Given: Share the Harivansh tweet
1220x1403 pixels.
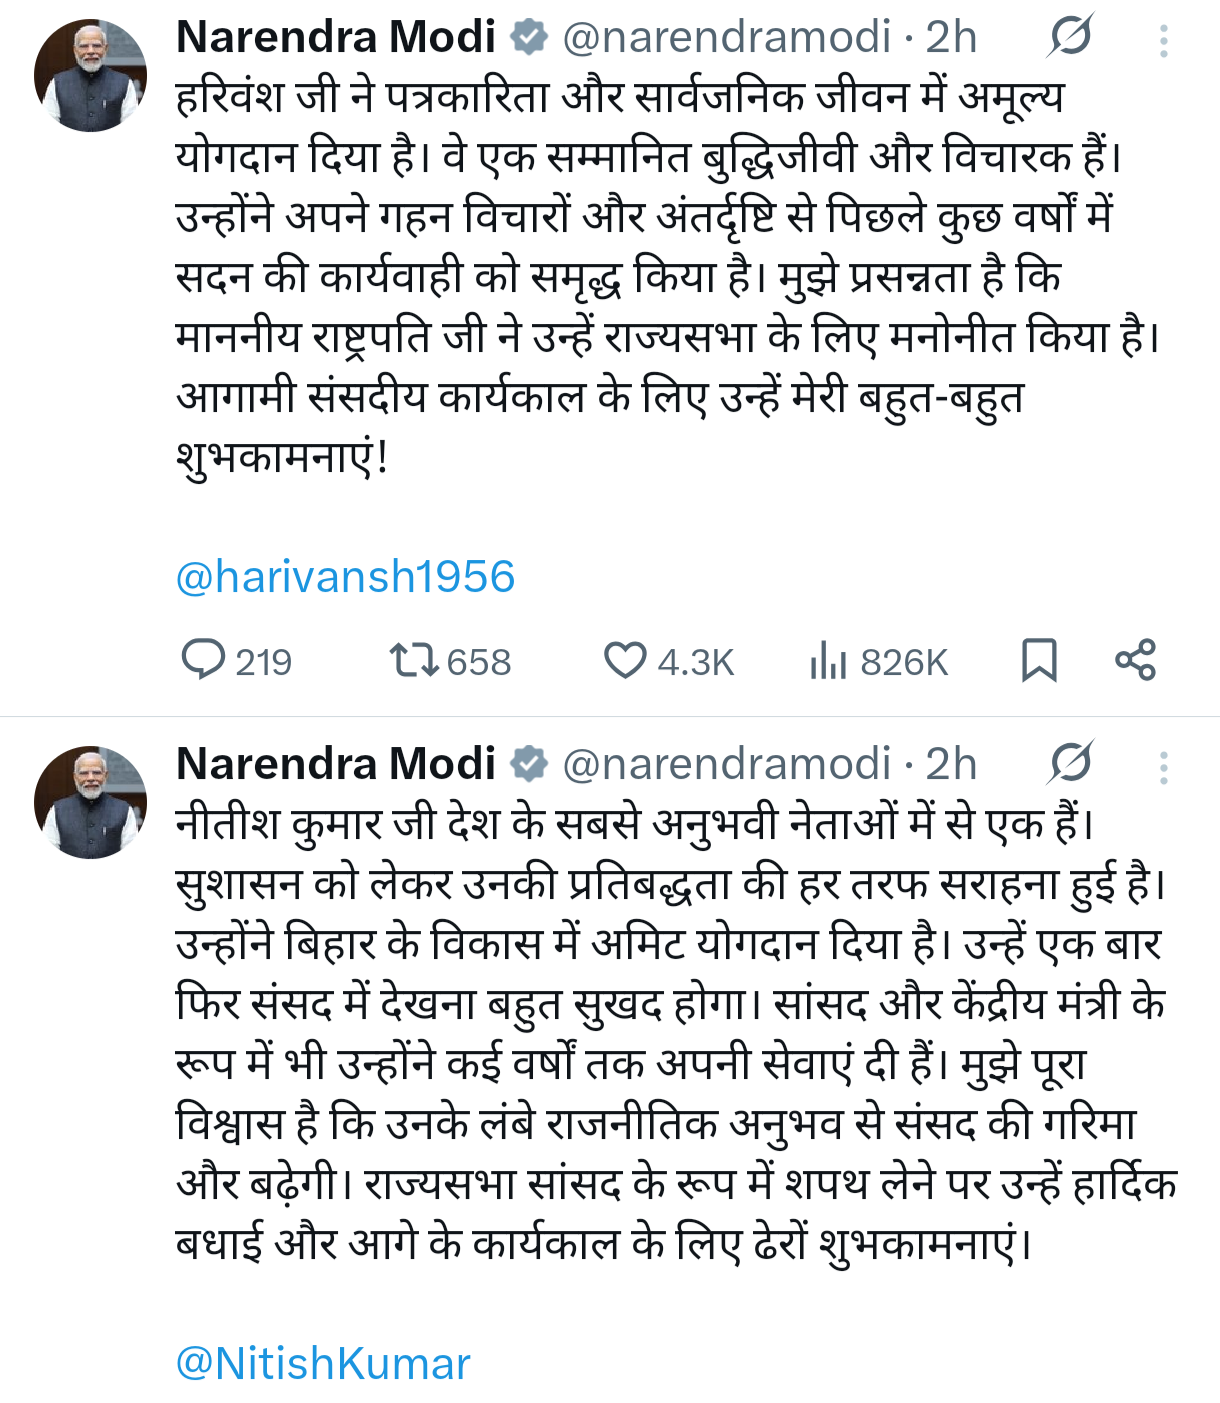Looking at the screenshot, I should pos(1135,661).
